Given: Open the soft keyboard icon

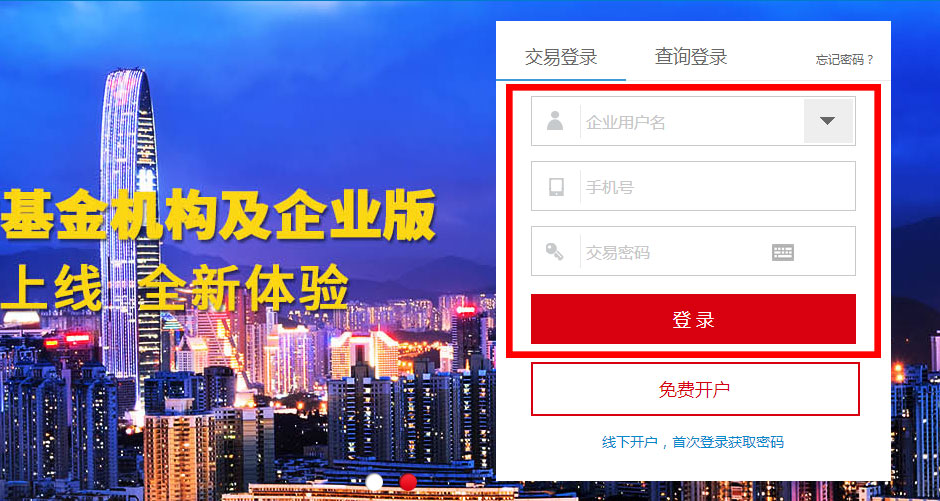Looking at the screenshot, I should click(783, 252).
